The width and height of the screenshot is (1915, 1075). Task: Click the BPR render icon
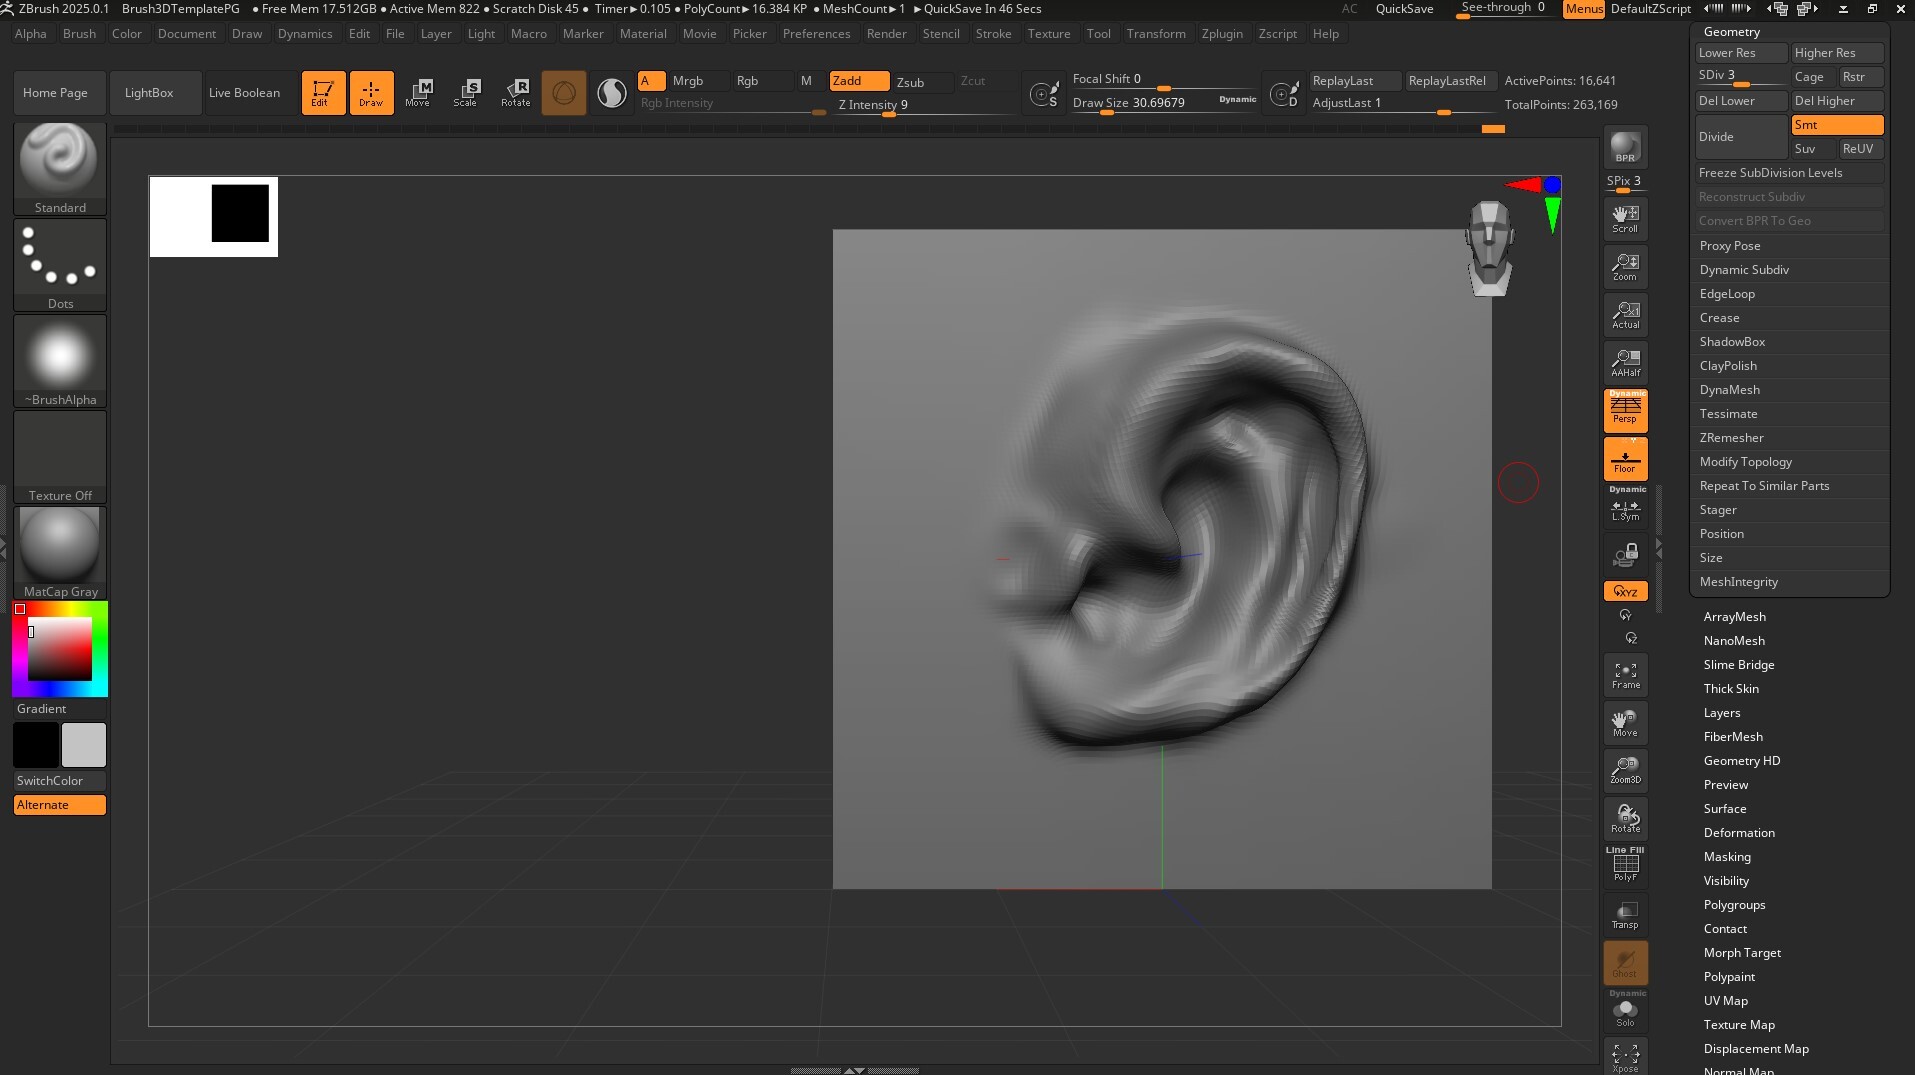pos(1624,150)
